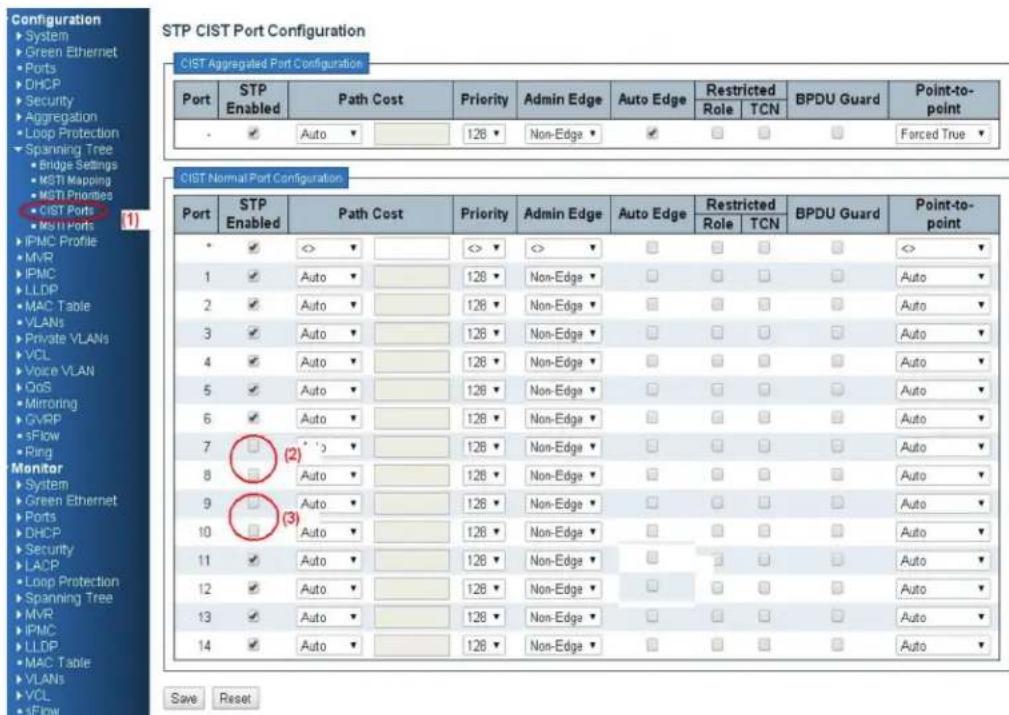Open aggregated Priority dropdown

(483, 134)
